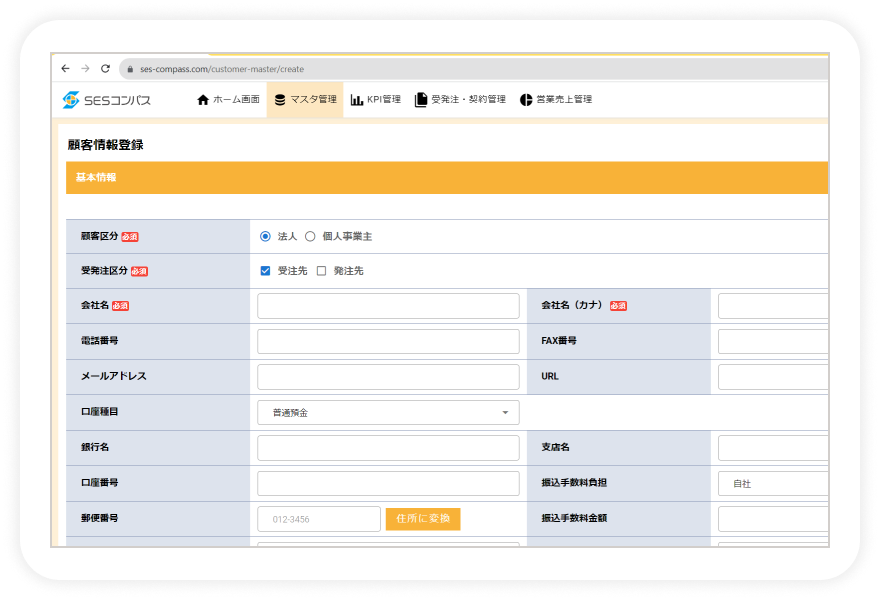Click the 受発注区分 label
880x600 pixels.
tap(104, 271)
